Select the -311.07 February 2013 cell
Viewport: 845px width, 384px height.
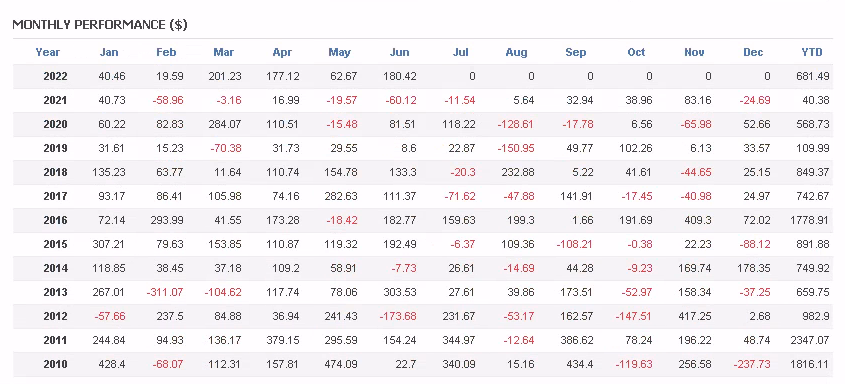[x=164, y=292]
